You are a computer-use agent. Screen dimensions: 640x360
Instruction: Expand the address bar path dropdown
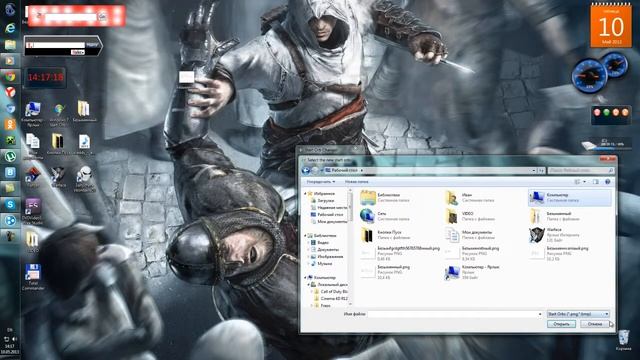tap(534, 170)
